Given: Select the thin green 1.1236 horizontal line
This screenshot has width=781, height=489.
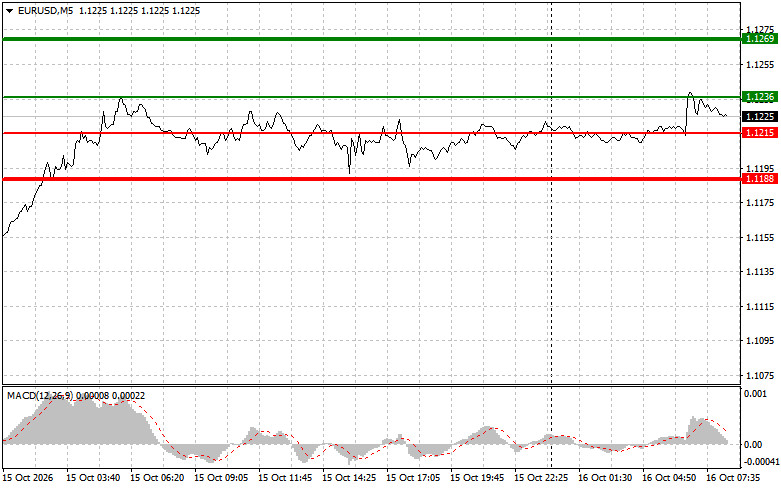Looking at the screenshot, I should point(372,97).
